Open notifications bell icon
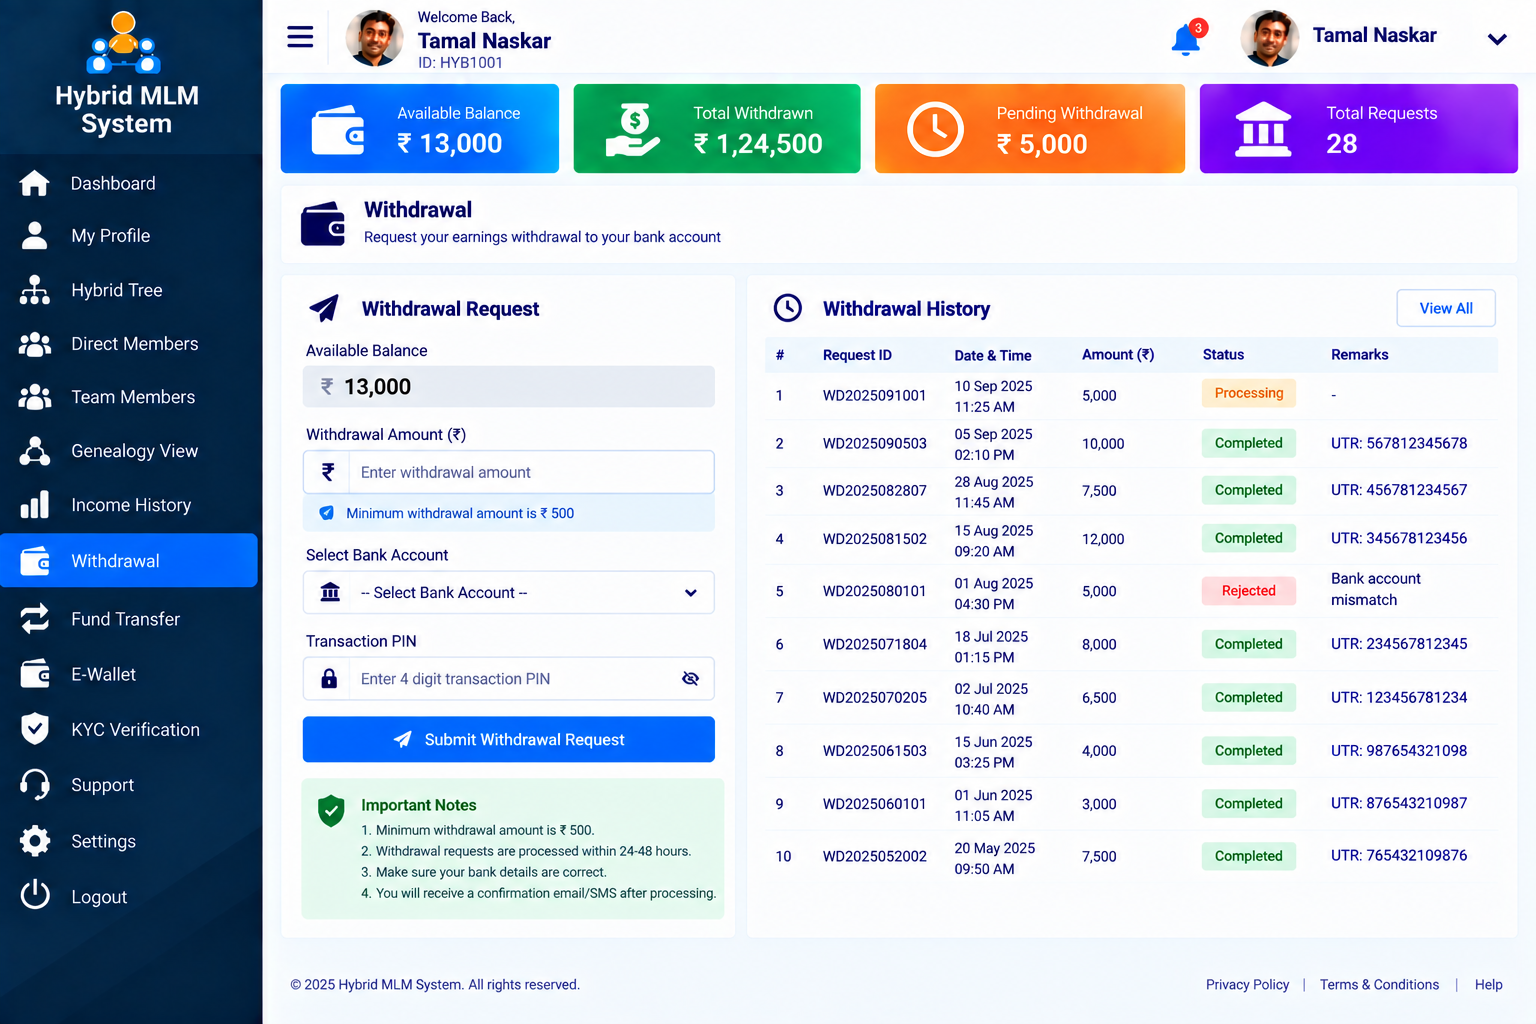1536x1024 pixels. click(1186, 39)
